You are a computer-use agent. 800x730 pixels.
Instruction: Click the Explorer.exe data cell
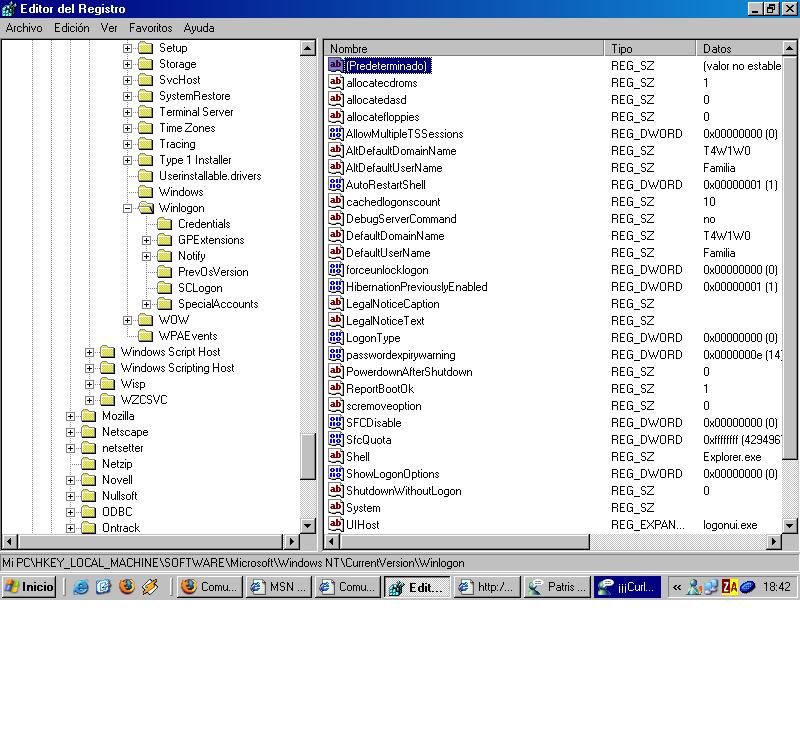[732, 457]
